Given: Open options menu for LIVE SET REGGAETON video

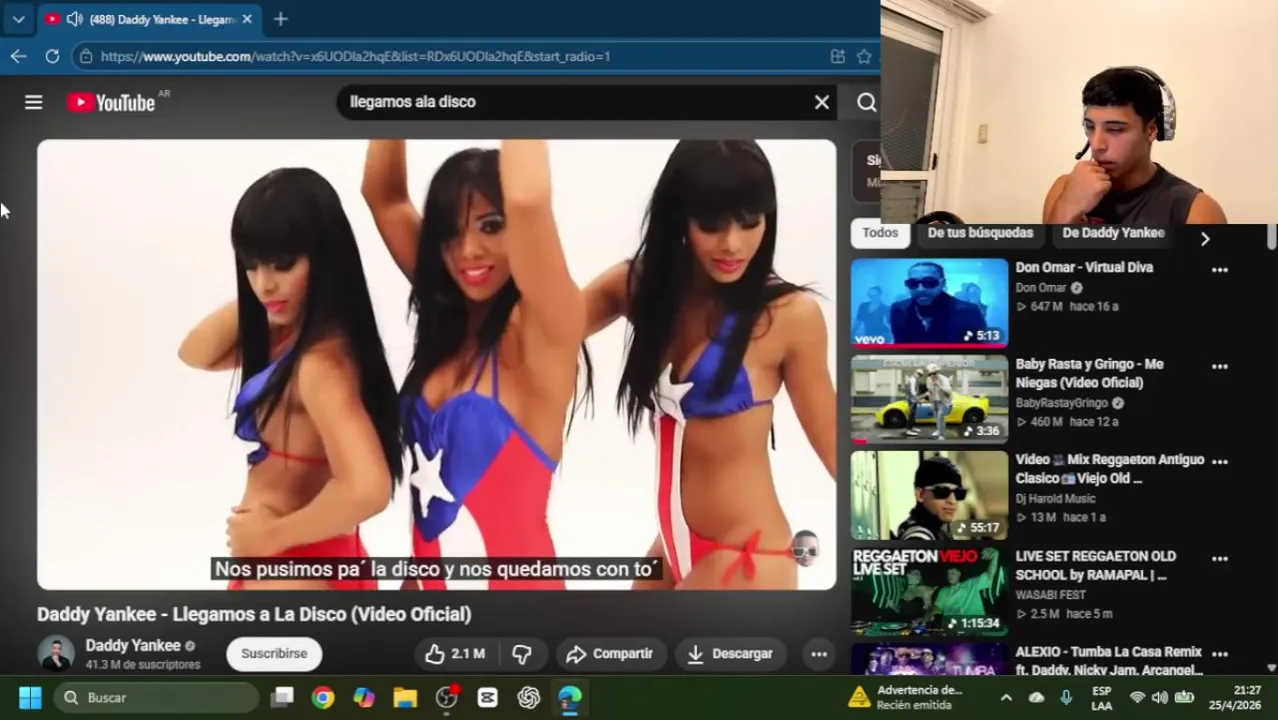Looking at the screenshot, I should pyautogui.click(x=1220, y=559).
